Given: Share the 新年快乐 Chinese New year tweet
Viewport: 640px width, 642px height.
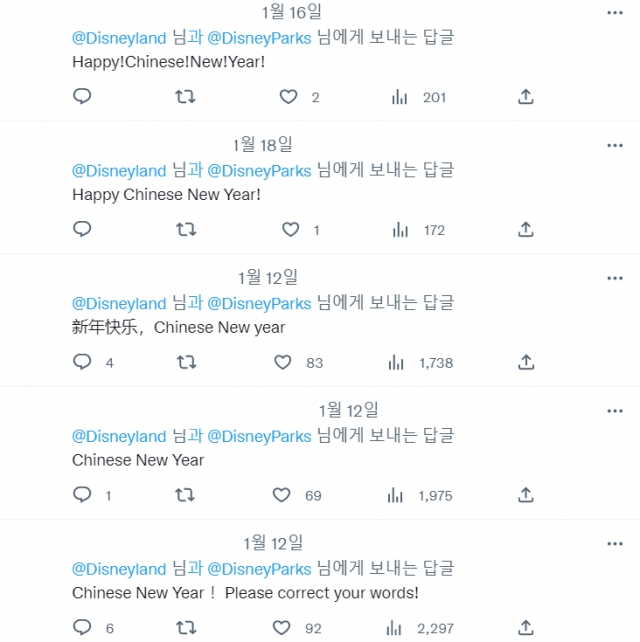Looking at the screenshot, I should (x=526, y=362).
